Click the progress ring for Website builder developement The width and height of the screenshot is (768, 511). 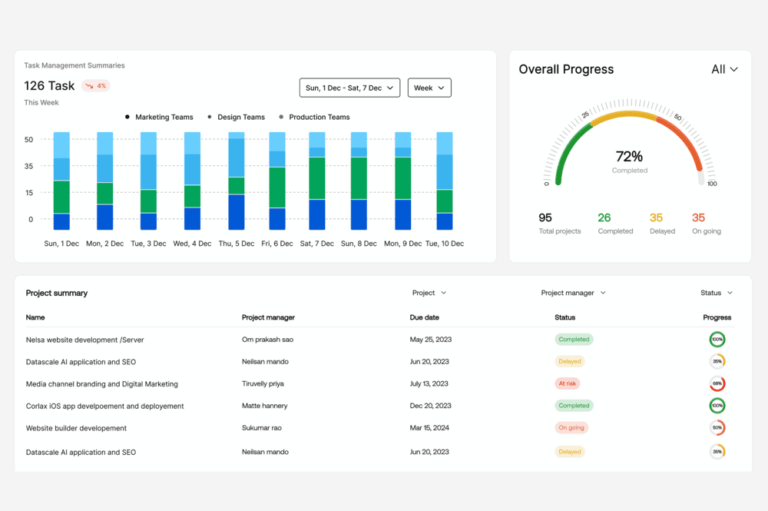tap(716, 428)
